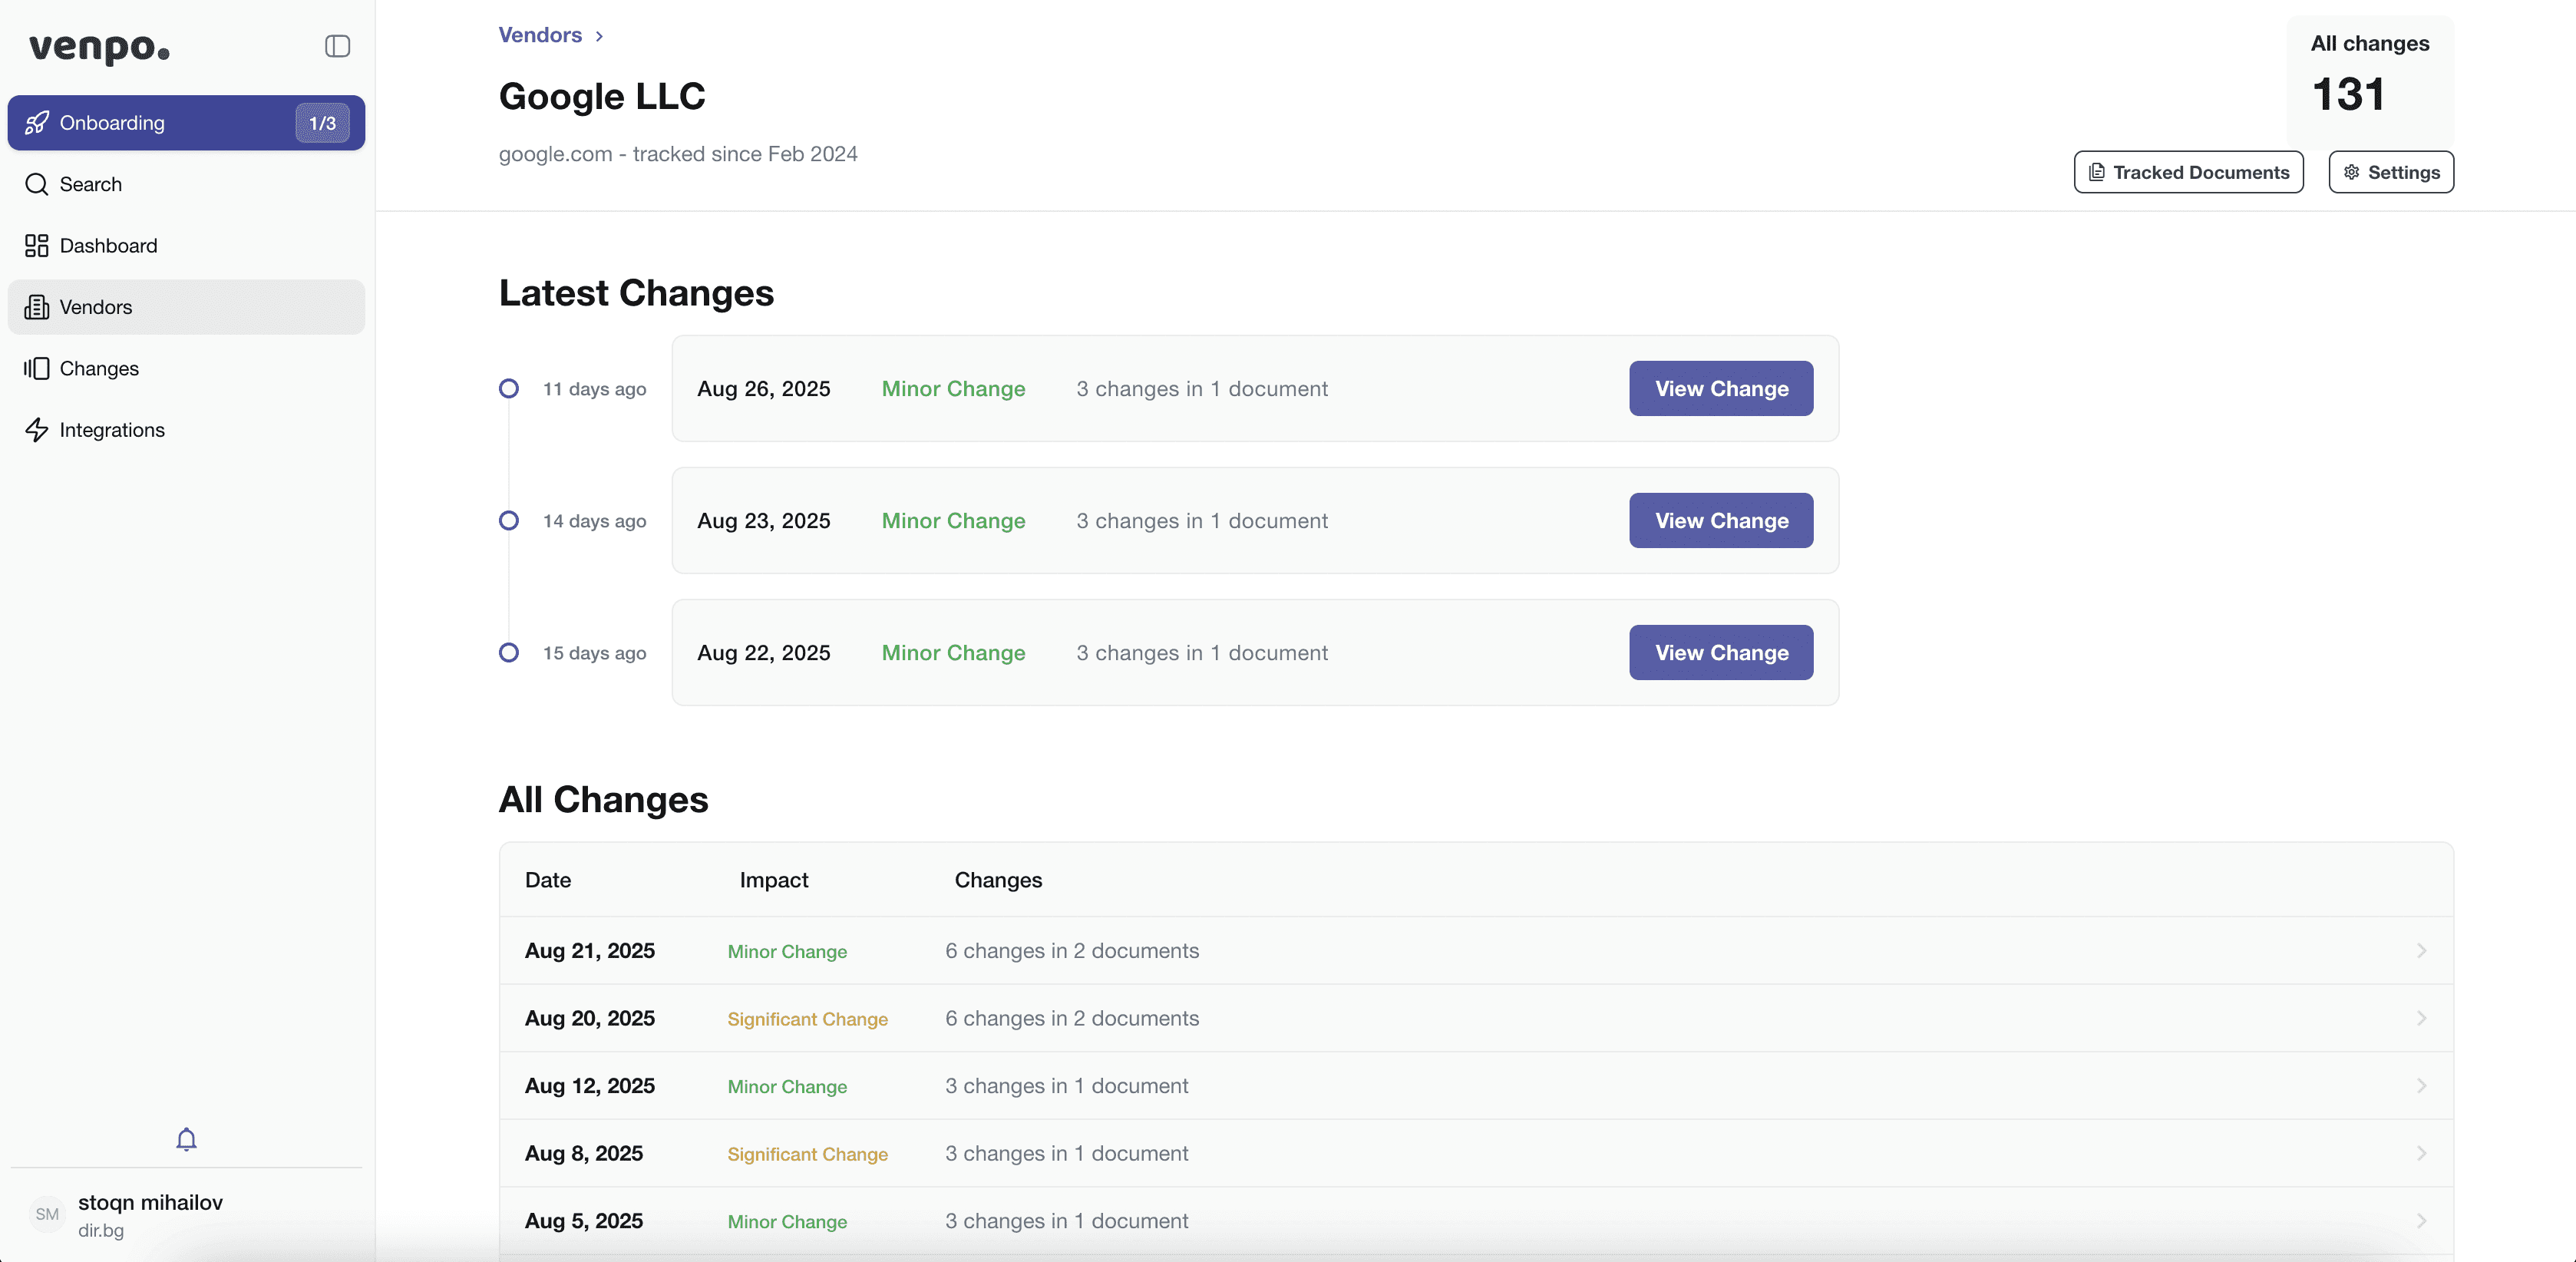Click the Onboarding 1/3 progress badge
Viewport: 2576px width, 1262px height.
click(321, 122)
